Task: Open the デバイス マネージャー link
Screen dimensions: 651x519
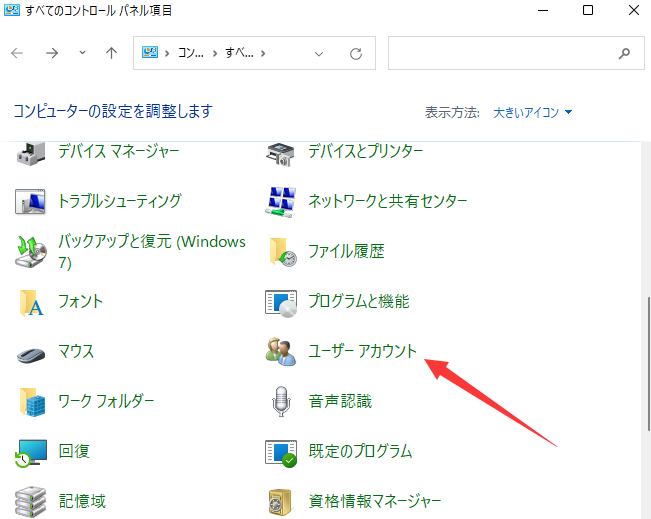Action: click(x=119, y=151)
